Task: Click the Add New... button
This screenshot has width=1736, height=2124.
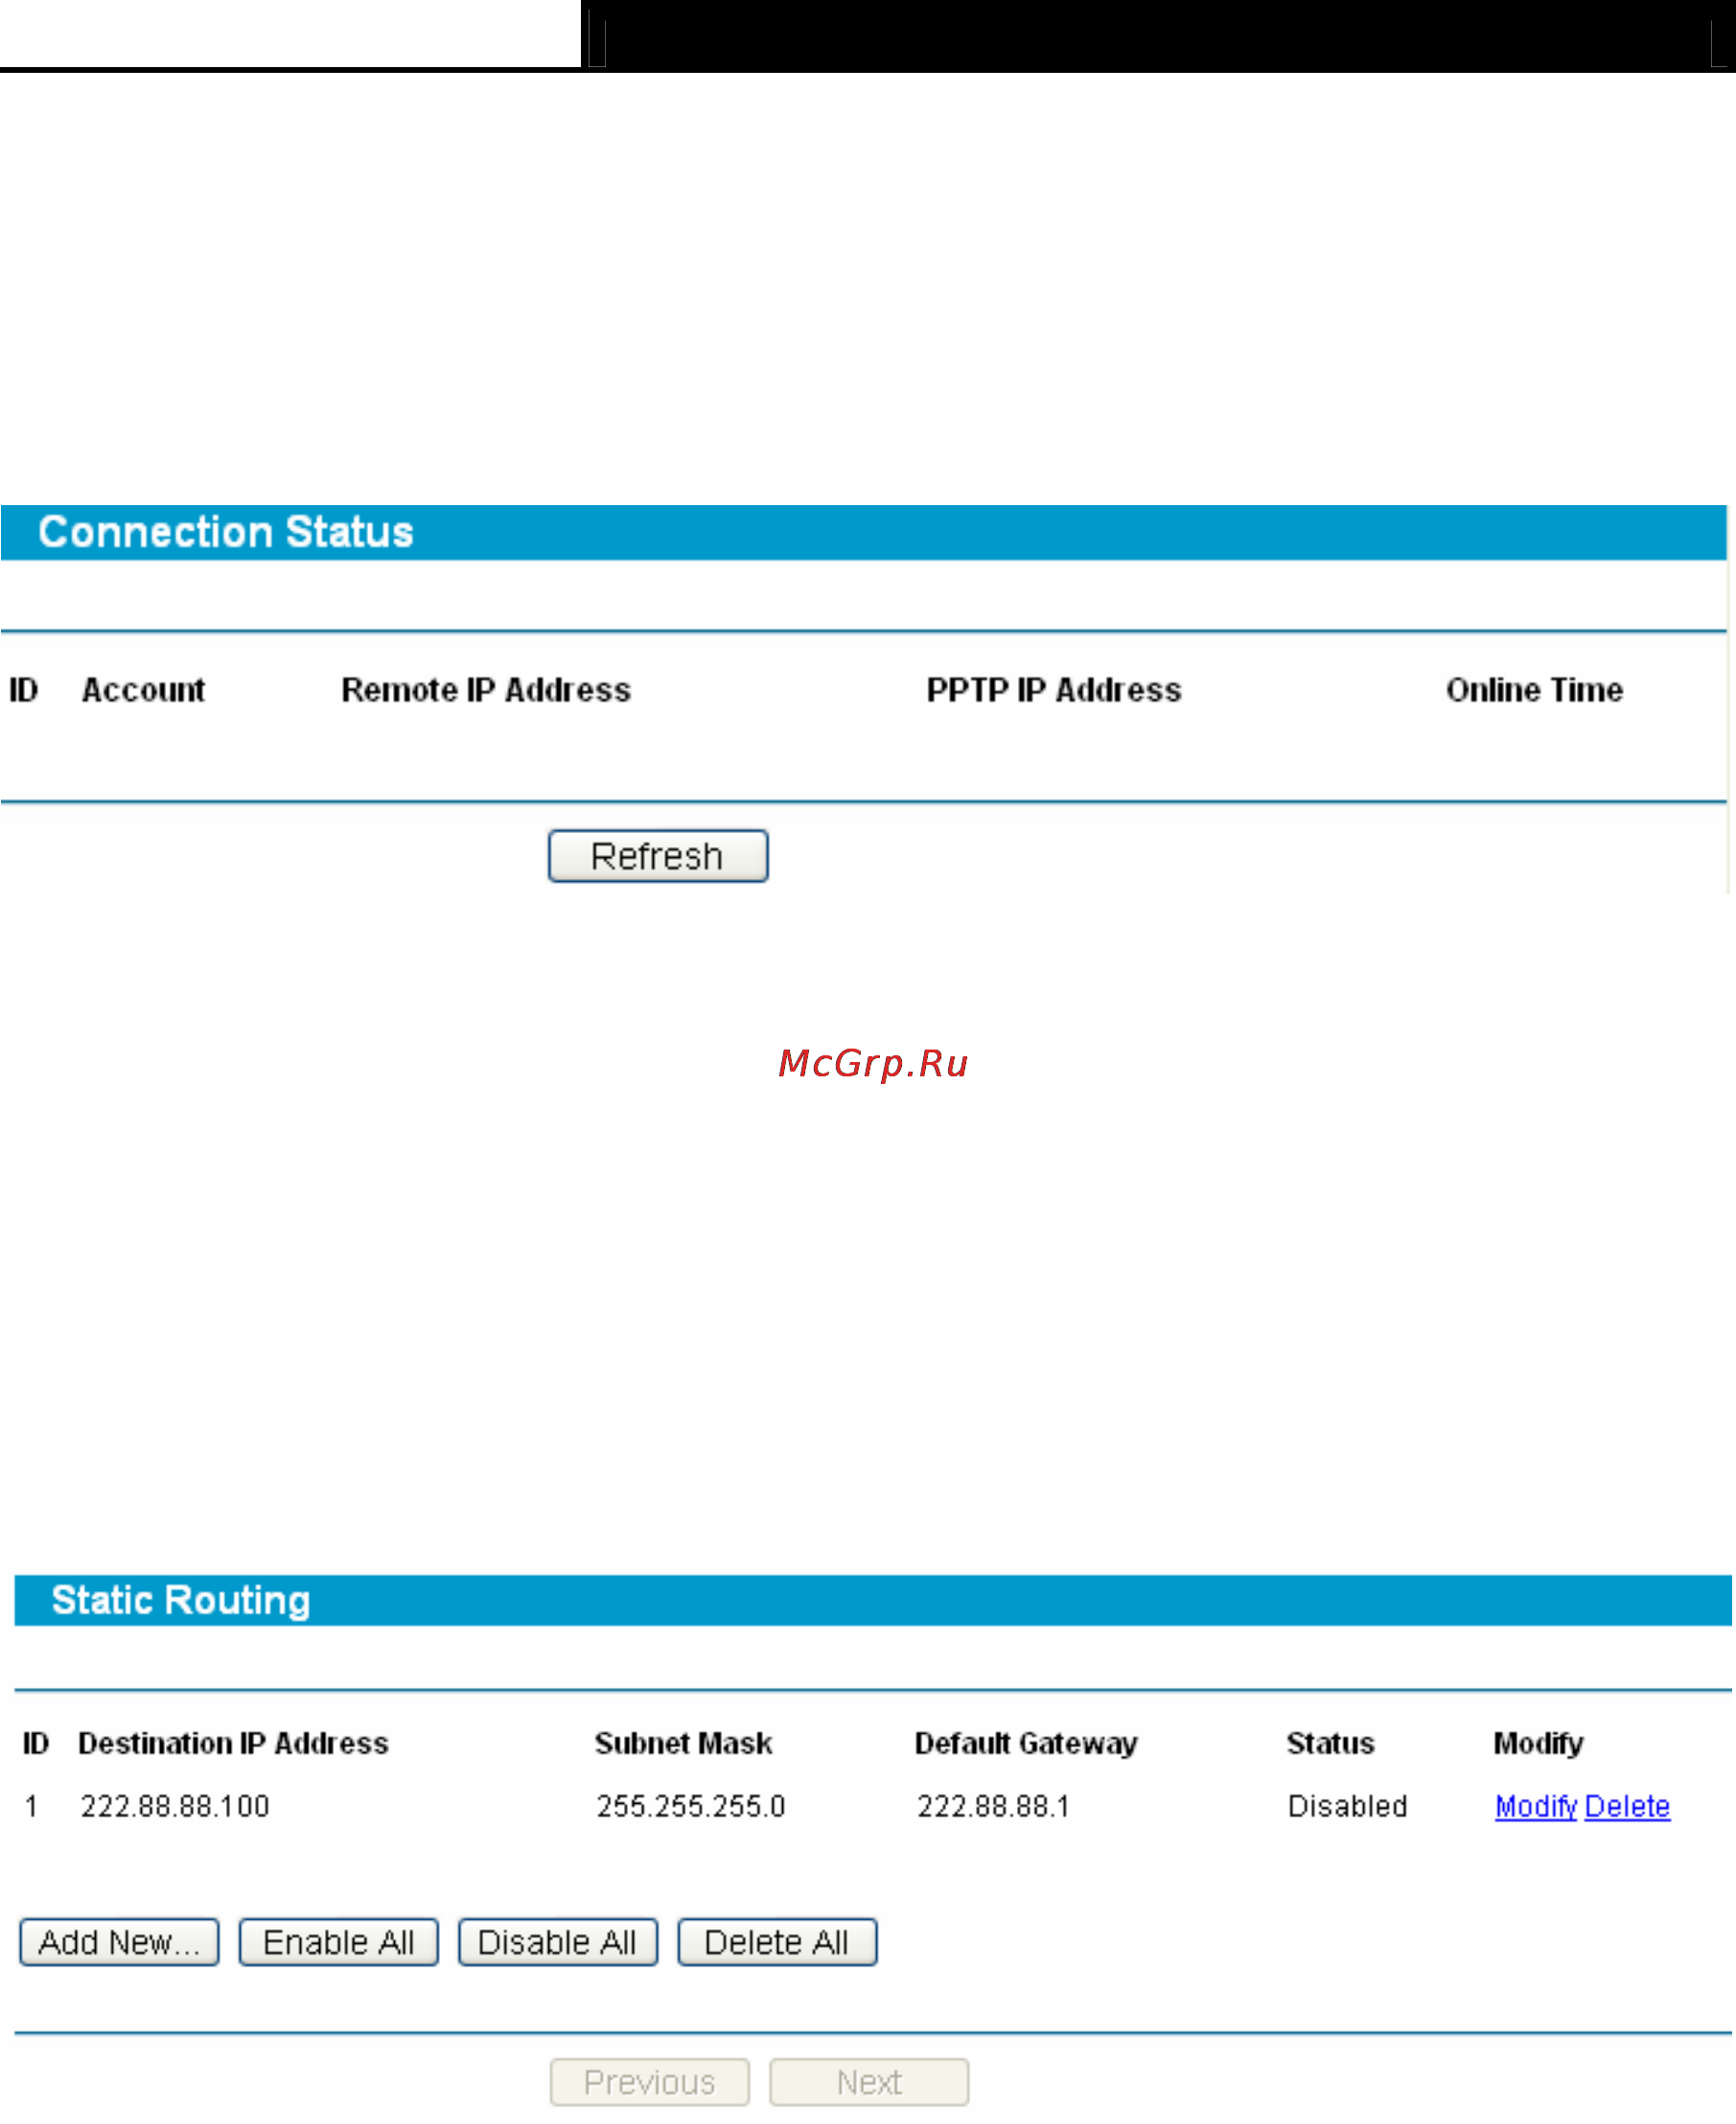Action: [x=119, y=1942]
